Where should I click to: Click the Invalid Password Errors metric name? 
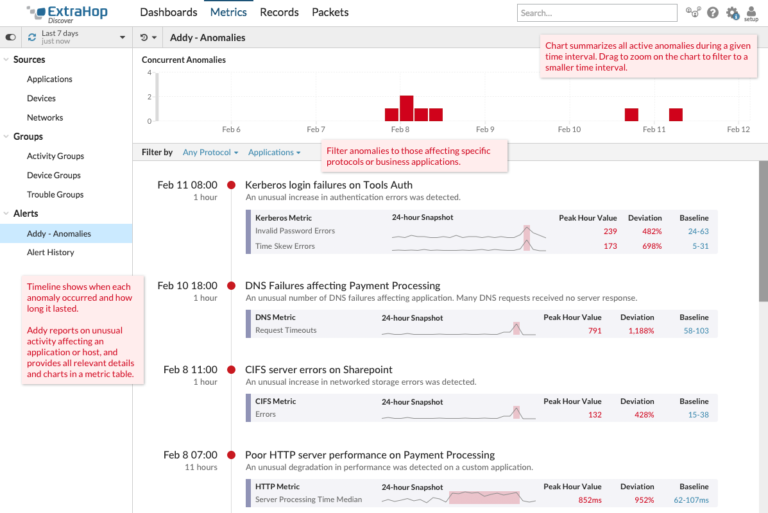[295, 231]
